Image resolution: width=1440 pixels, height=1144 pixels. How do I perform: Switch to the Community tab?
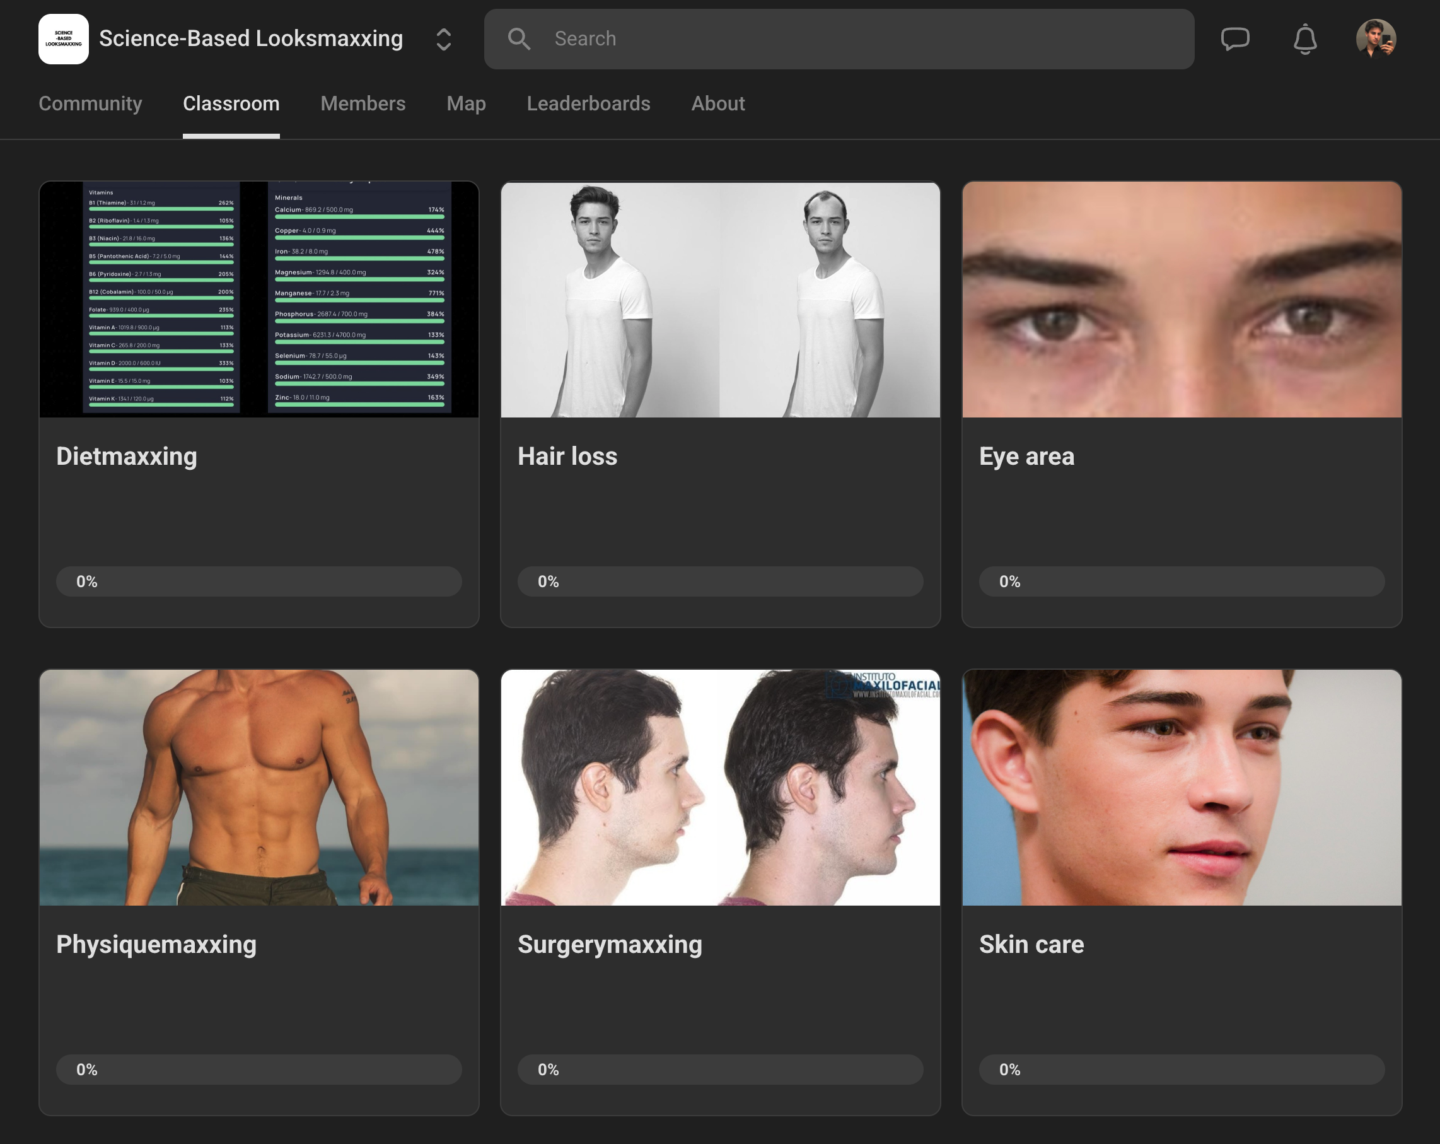tap(90, 104)
